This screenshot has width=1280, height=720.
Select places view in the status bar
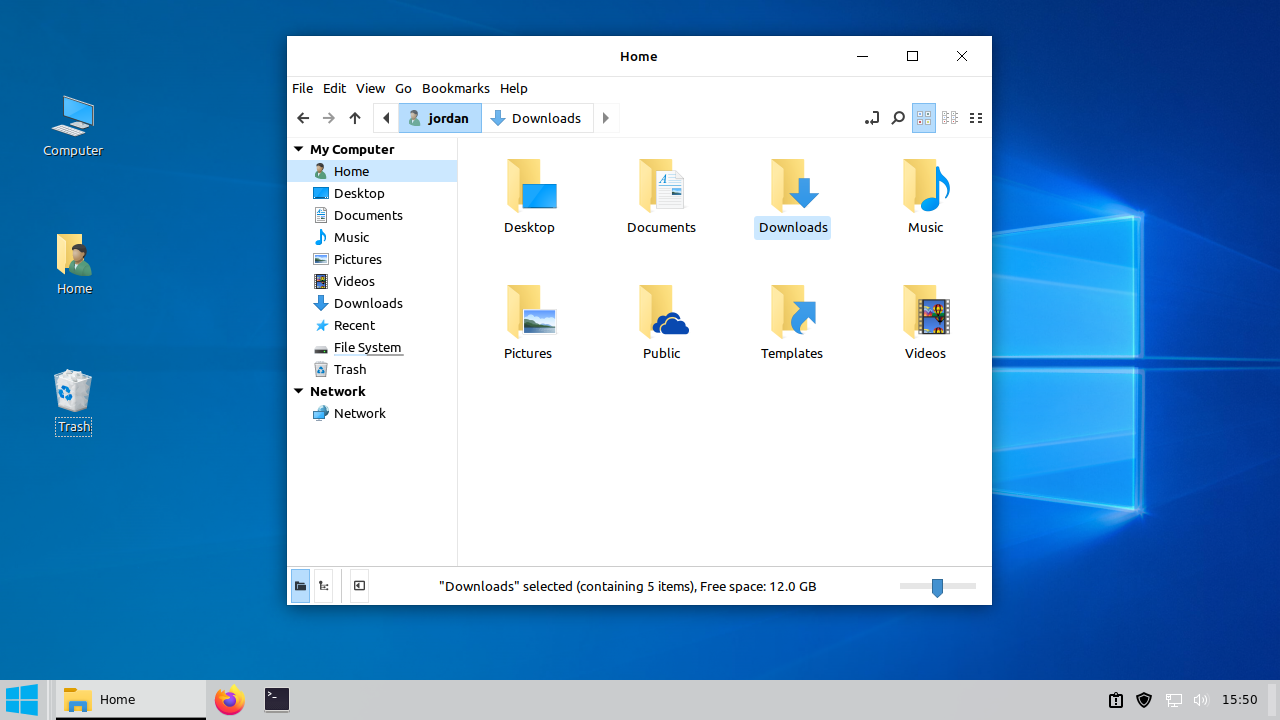pyautogui.click(x=300, y=586)
